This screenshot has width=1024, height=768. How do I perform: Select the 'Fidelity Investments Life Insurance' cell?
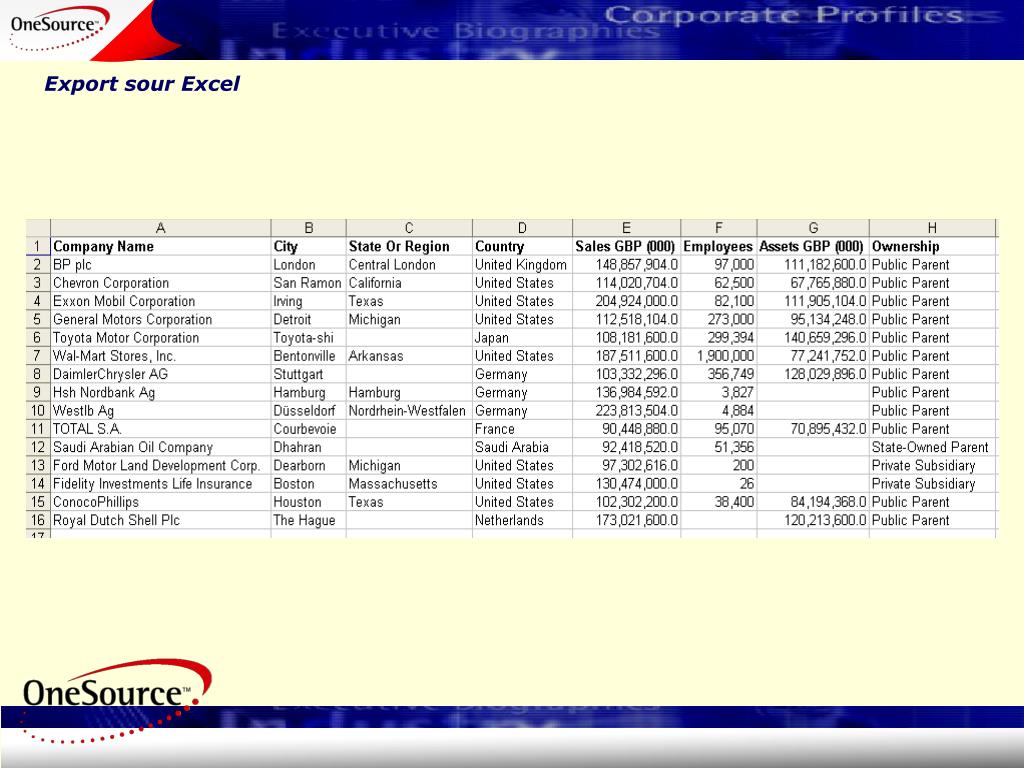pyautogui.click(x=161, y=484)
